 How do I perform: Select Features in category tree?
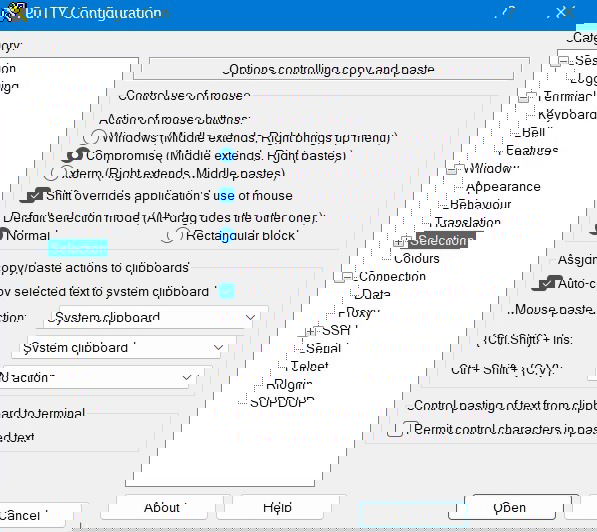tap(532, 150)
